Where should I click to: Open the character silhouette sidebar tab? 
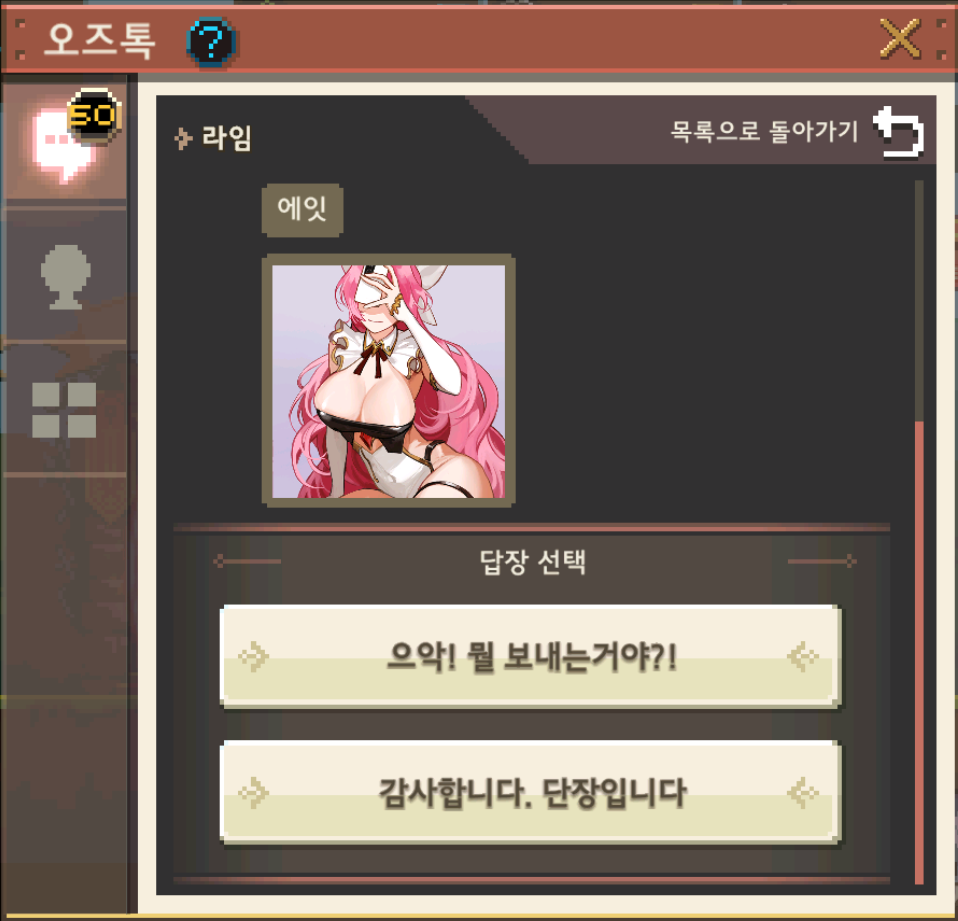pyautogui.click(x=65, y=277)
